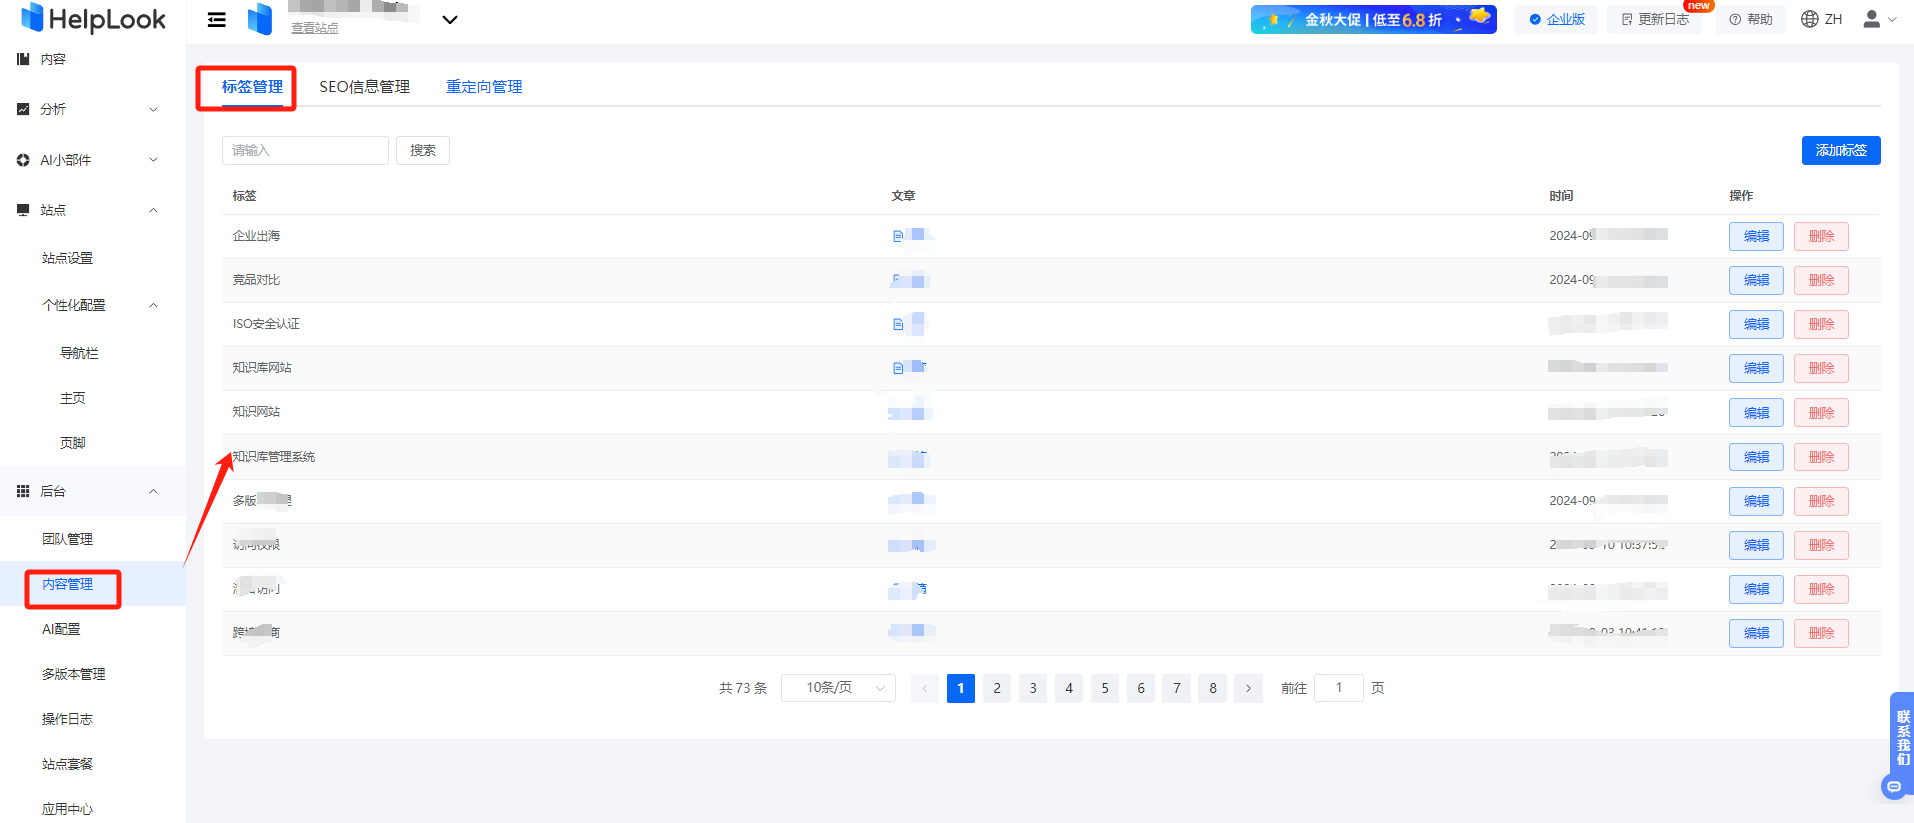Edit the 知识网站 tag
The image size is (1914, 823).
pos(1756,413)
